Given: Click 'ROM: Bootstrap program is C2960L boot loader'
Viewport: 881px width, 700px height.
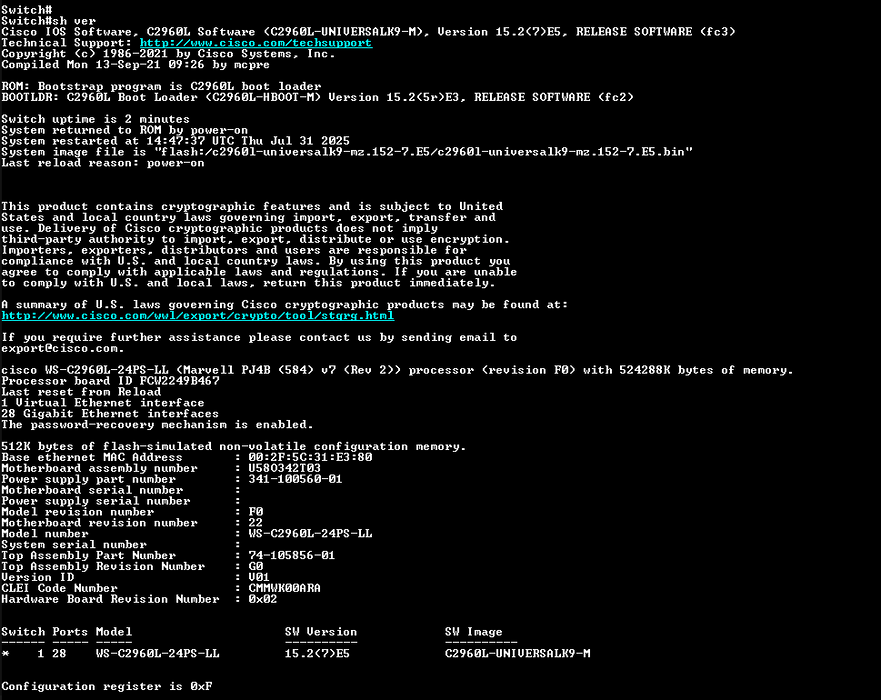Looking at the screenshot, I should (161, 87).
